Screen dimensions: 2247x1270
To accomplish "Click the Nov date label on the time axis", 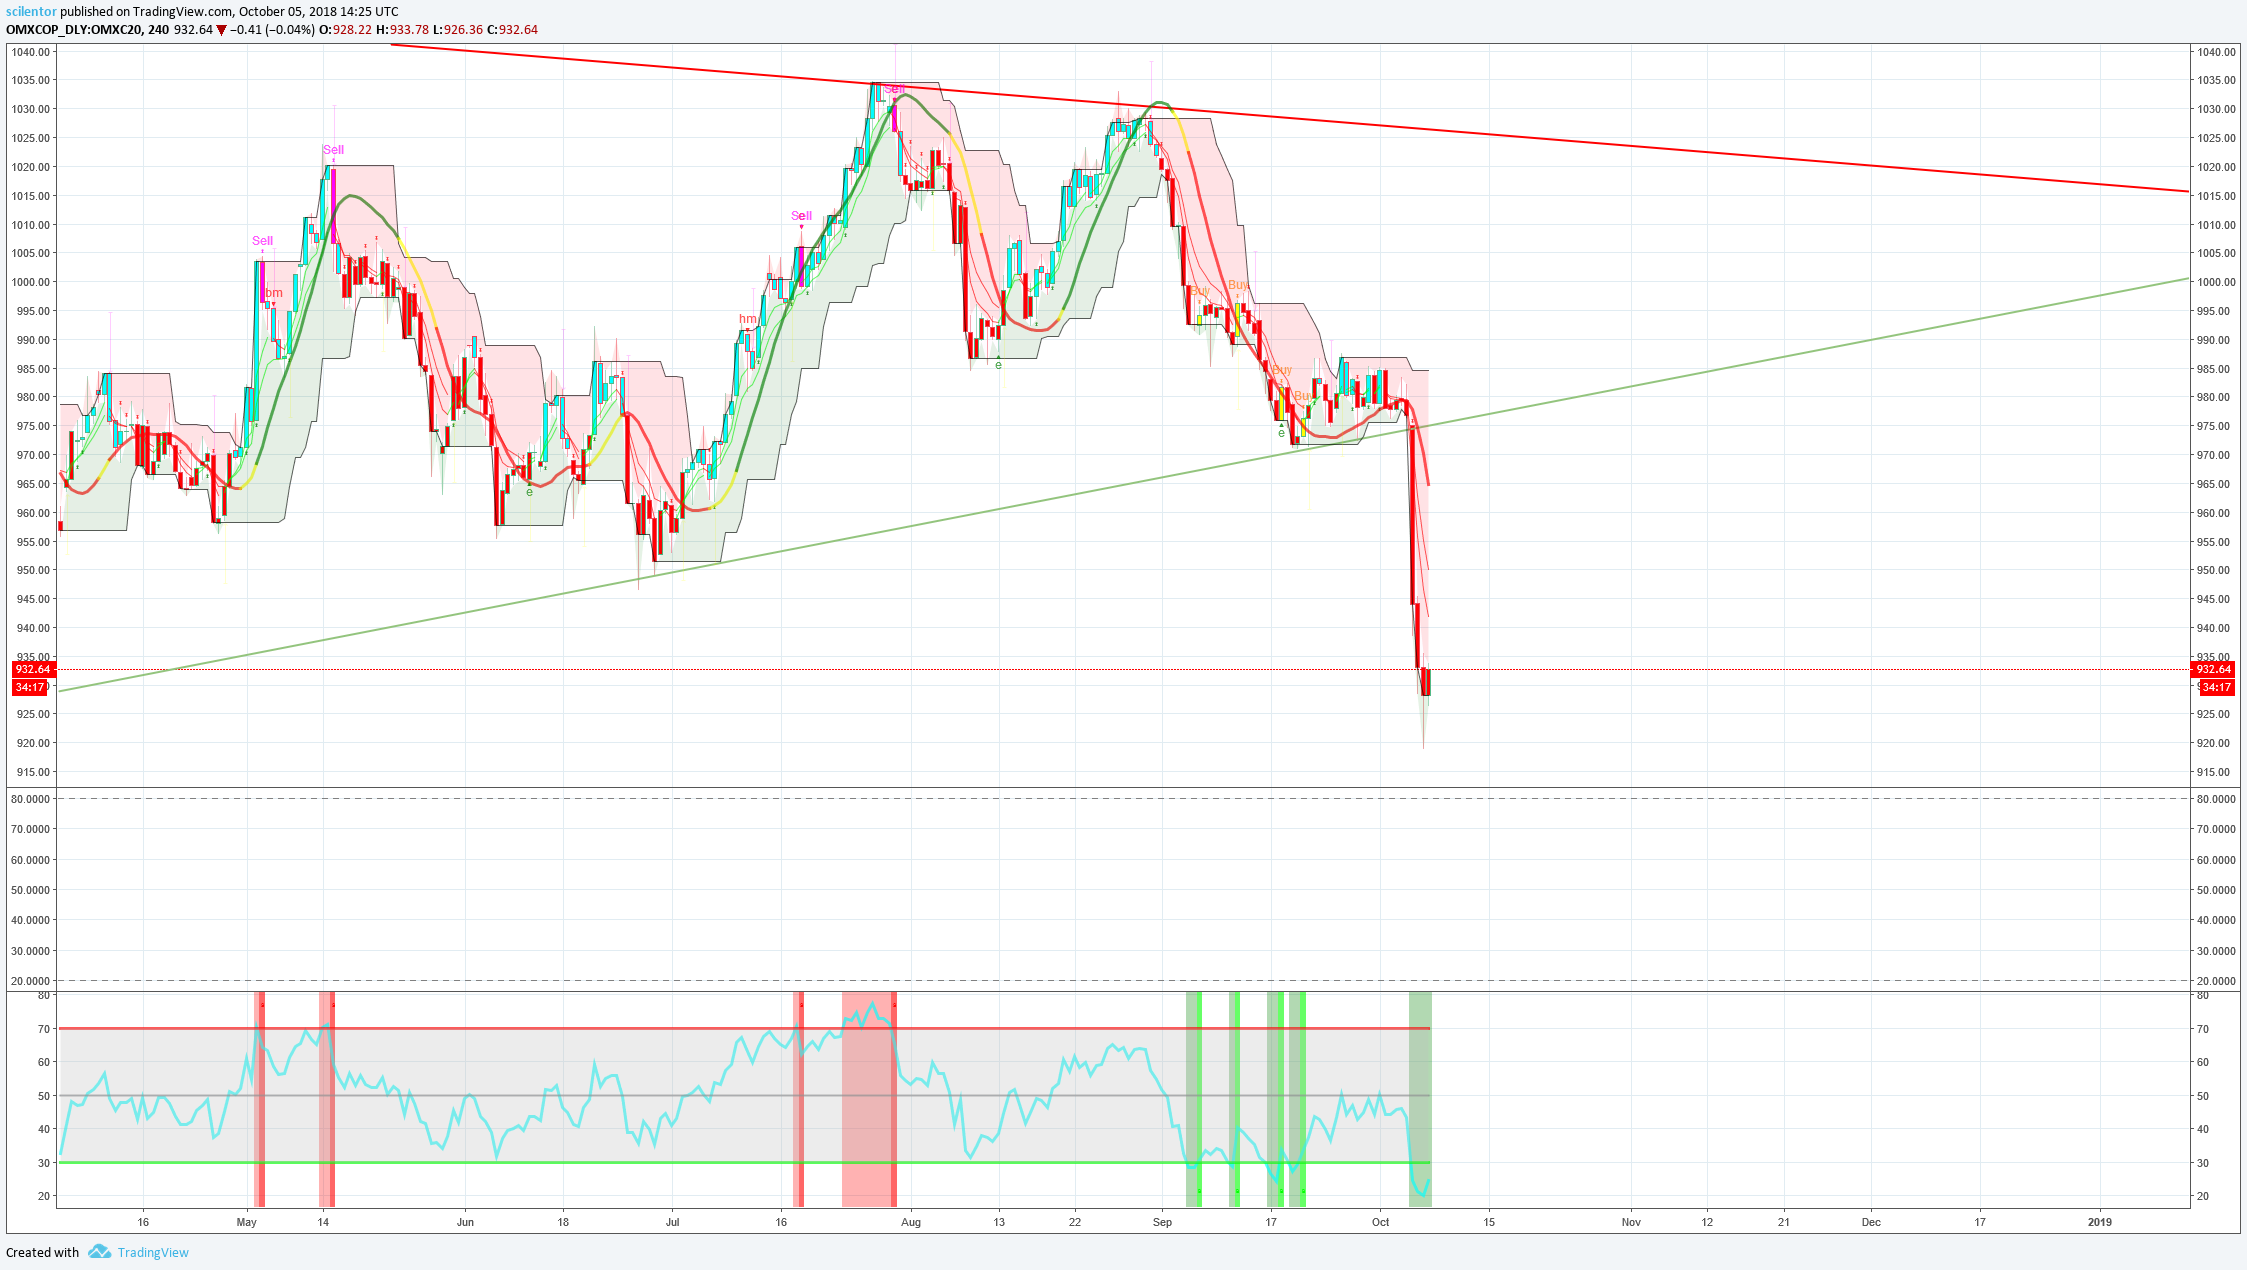I will (1631, 1222).
